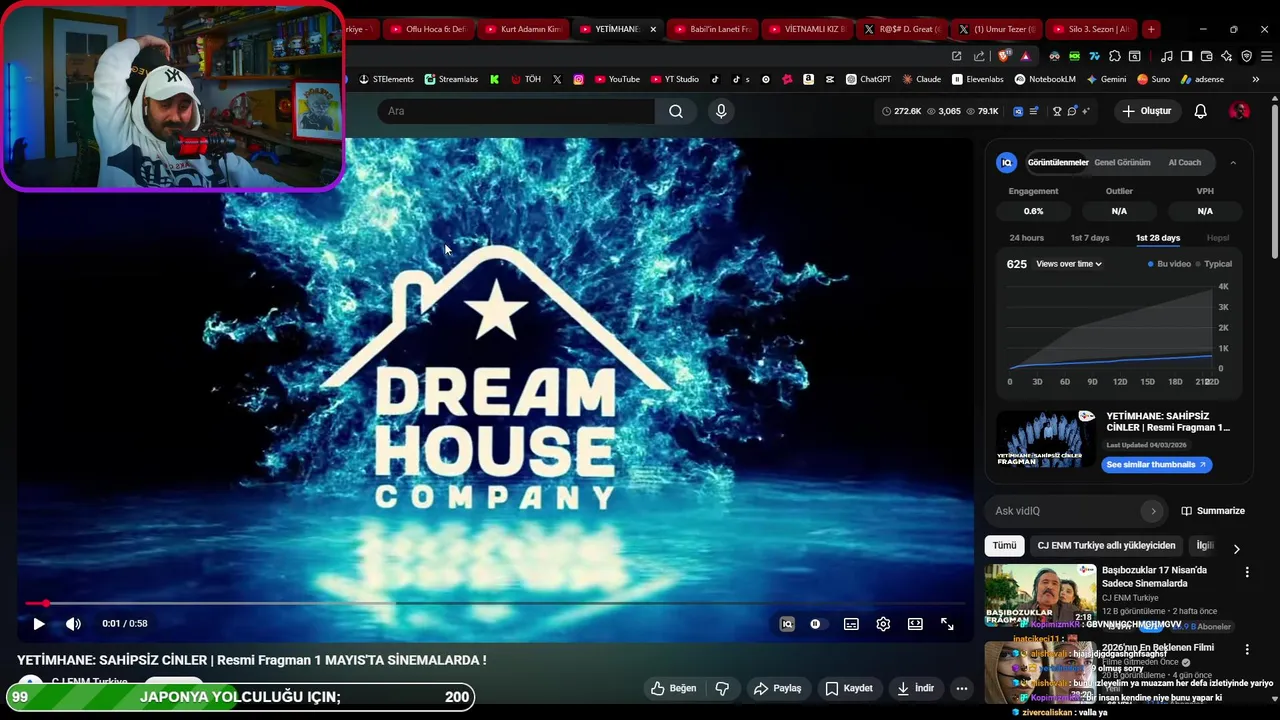
Task: Open the Streamlabs bookmark
Action: coord(451,79)
